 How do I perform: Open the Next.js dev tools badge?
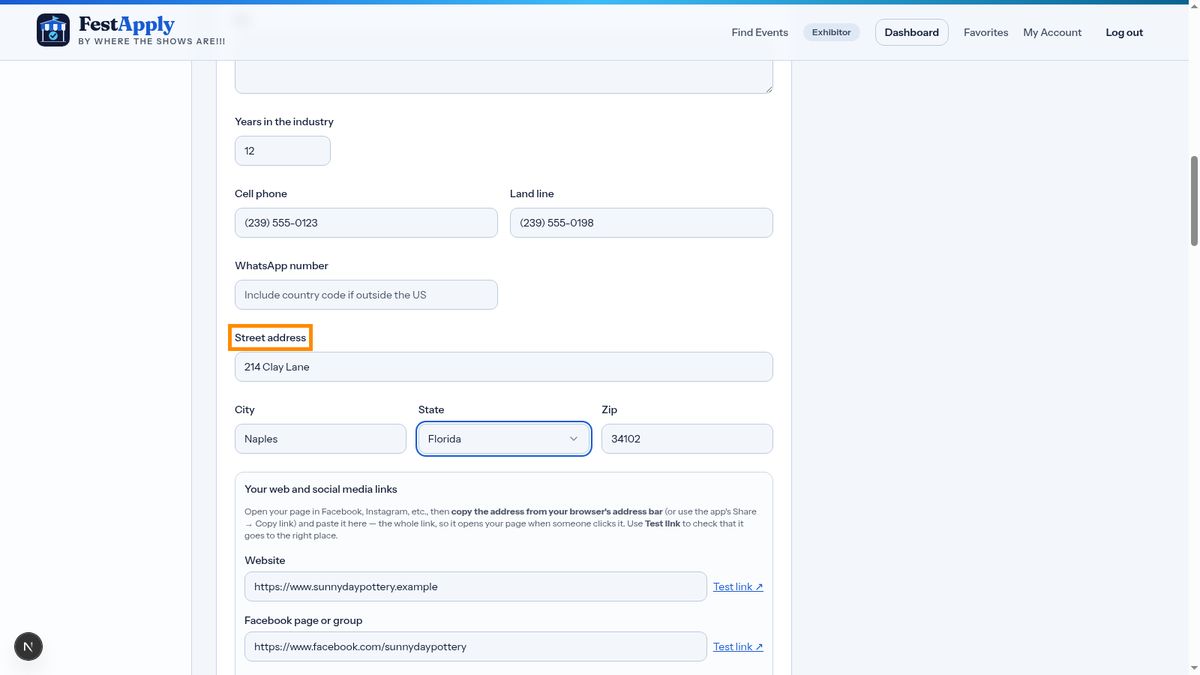point(28,647)
